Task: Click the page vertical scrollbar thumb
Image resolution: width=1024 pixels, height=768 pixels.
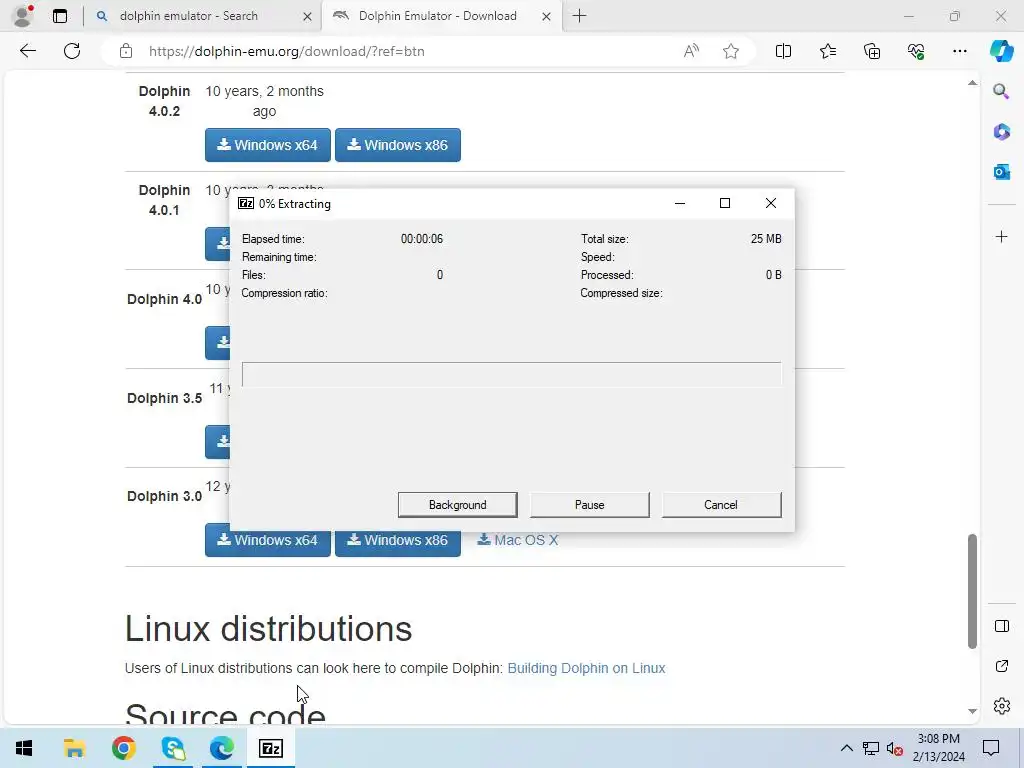Action: click(972, 591)
